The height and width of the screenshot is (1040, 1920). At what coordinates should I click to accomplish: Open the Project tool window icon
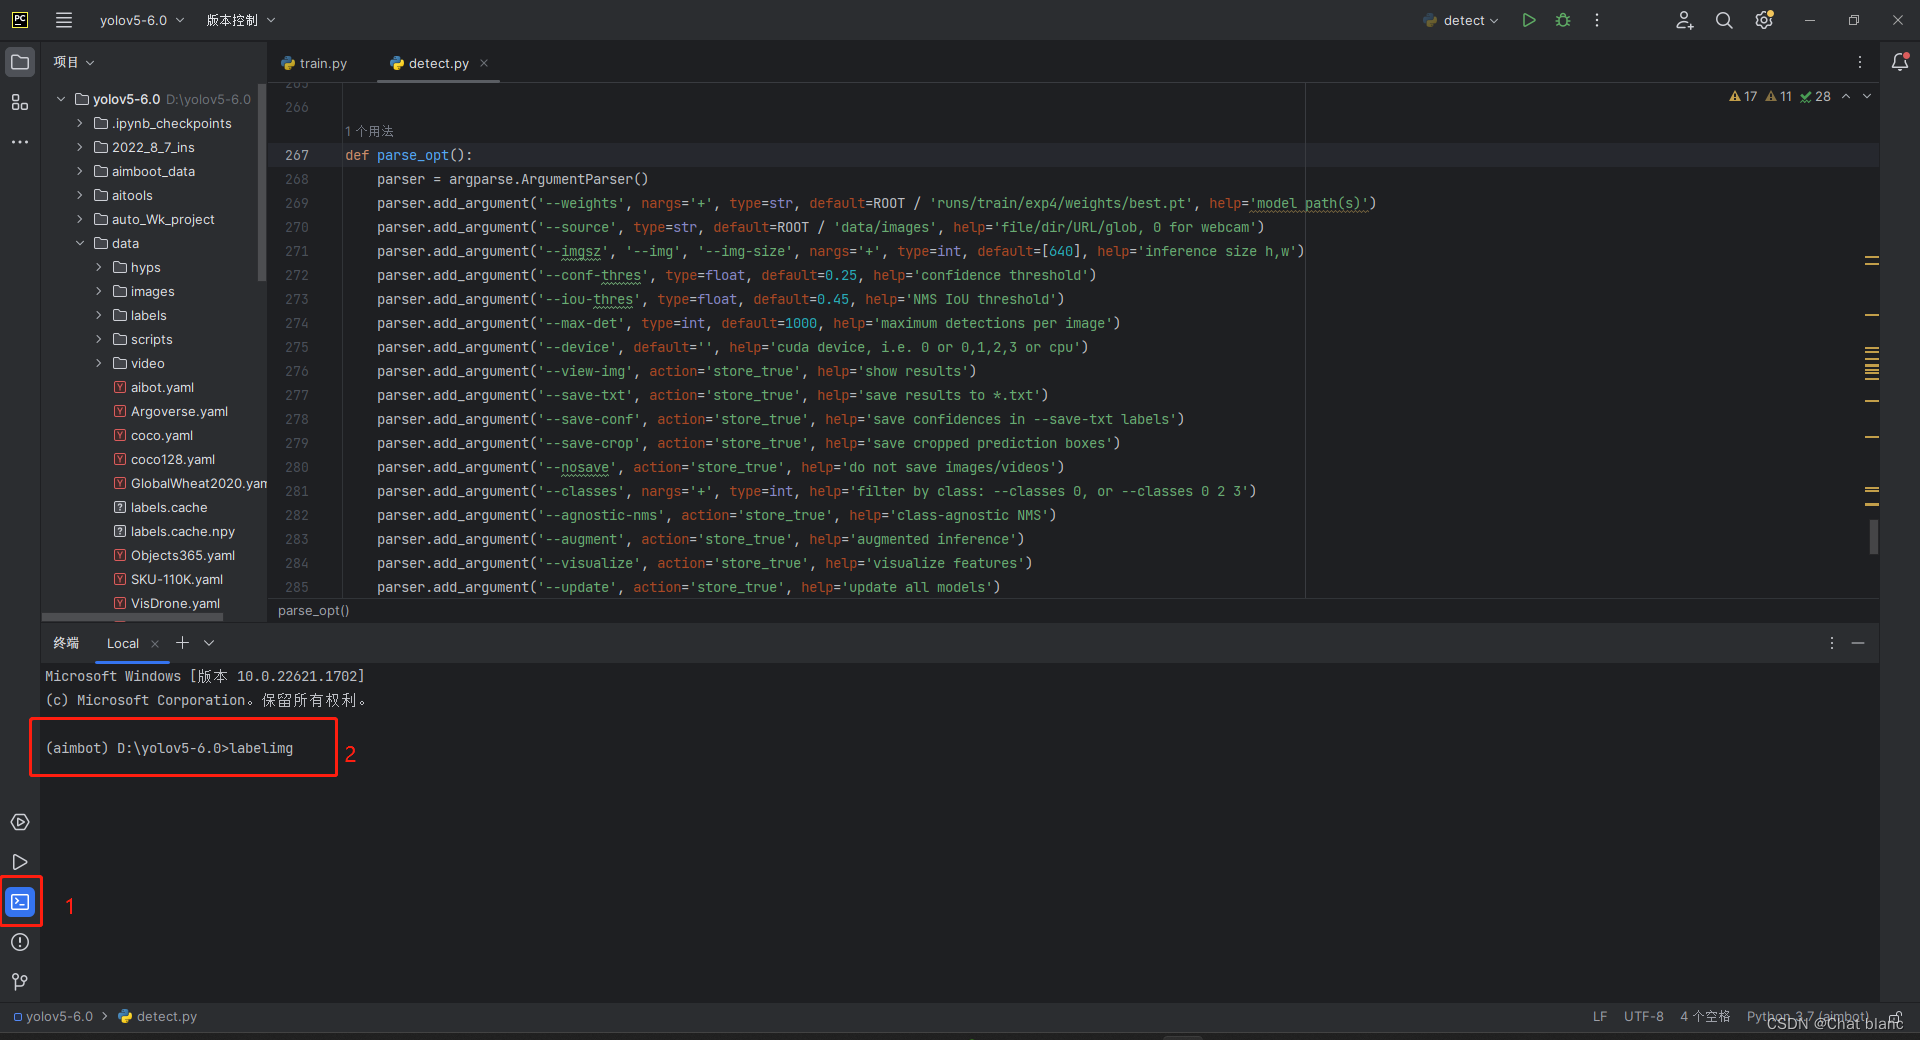coord(20,62)
